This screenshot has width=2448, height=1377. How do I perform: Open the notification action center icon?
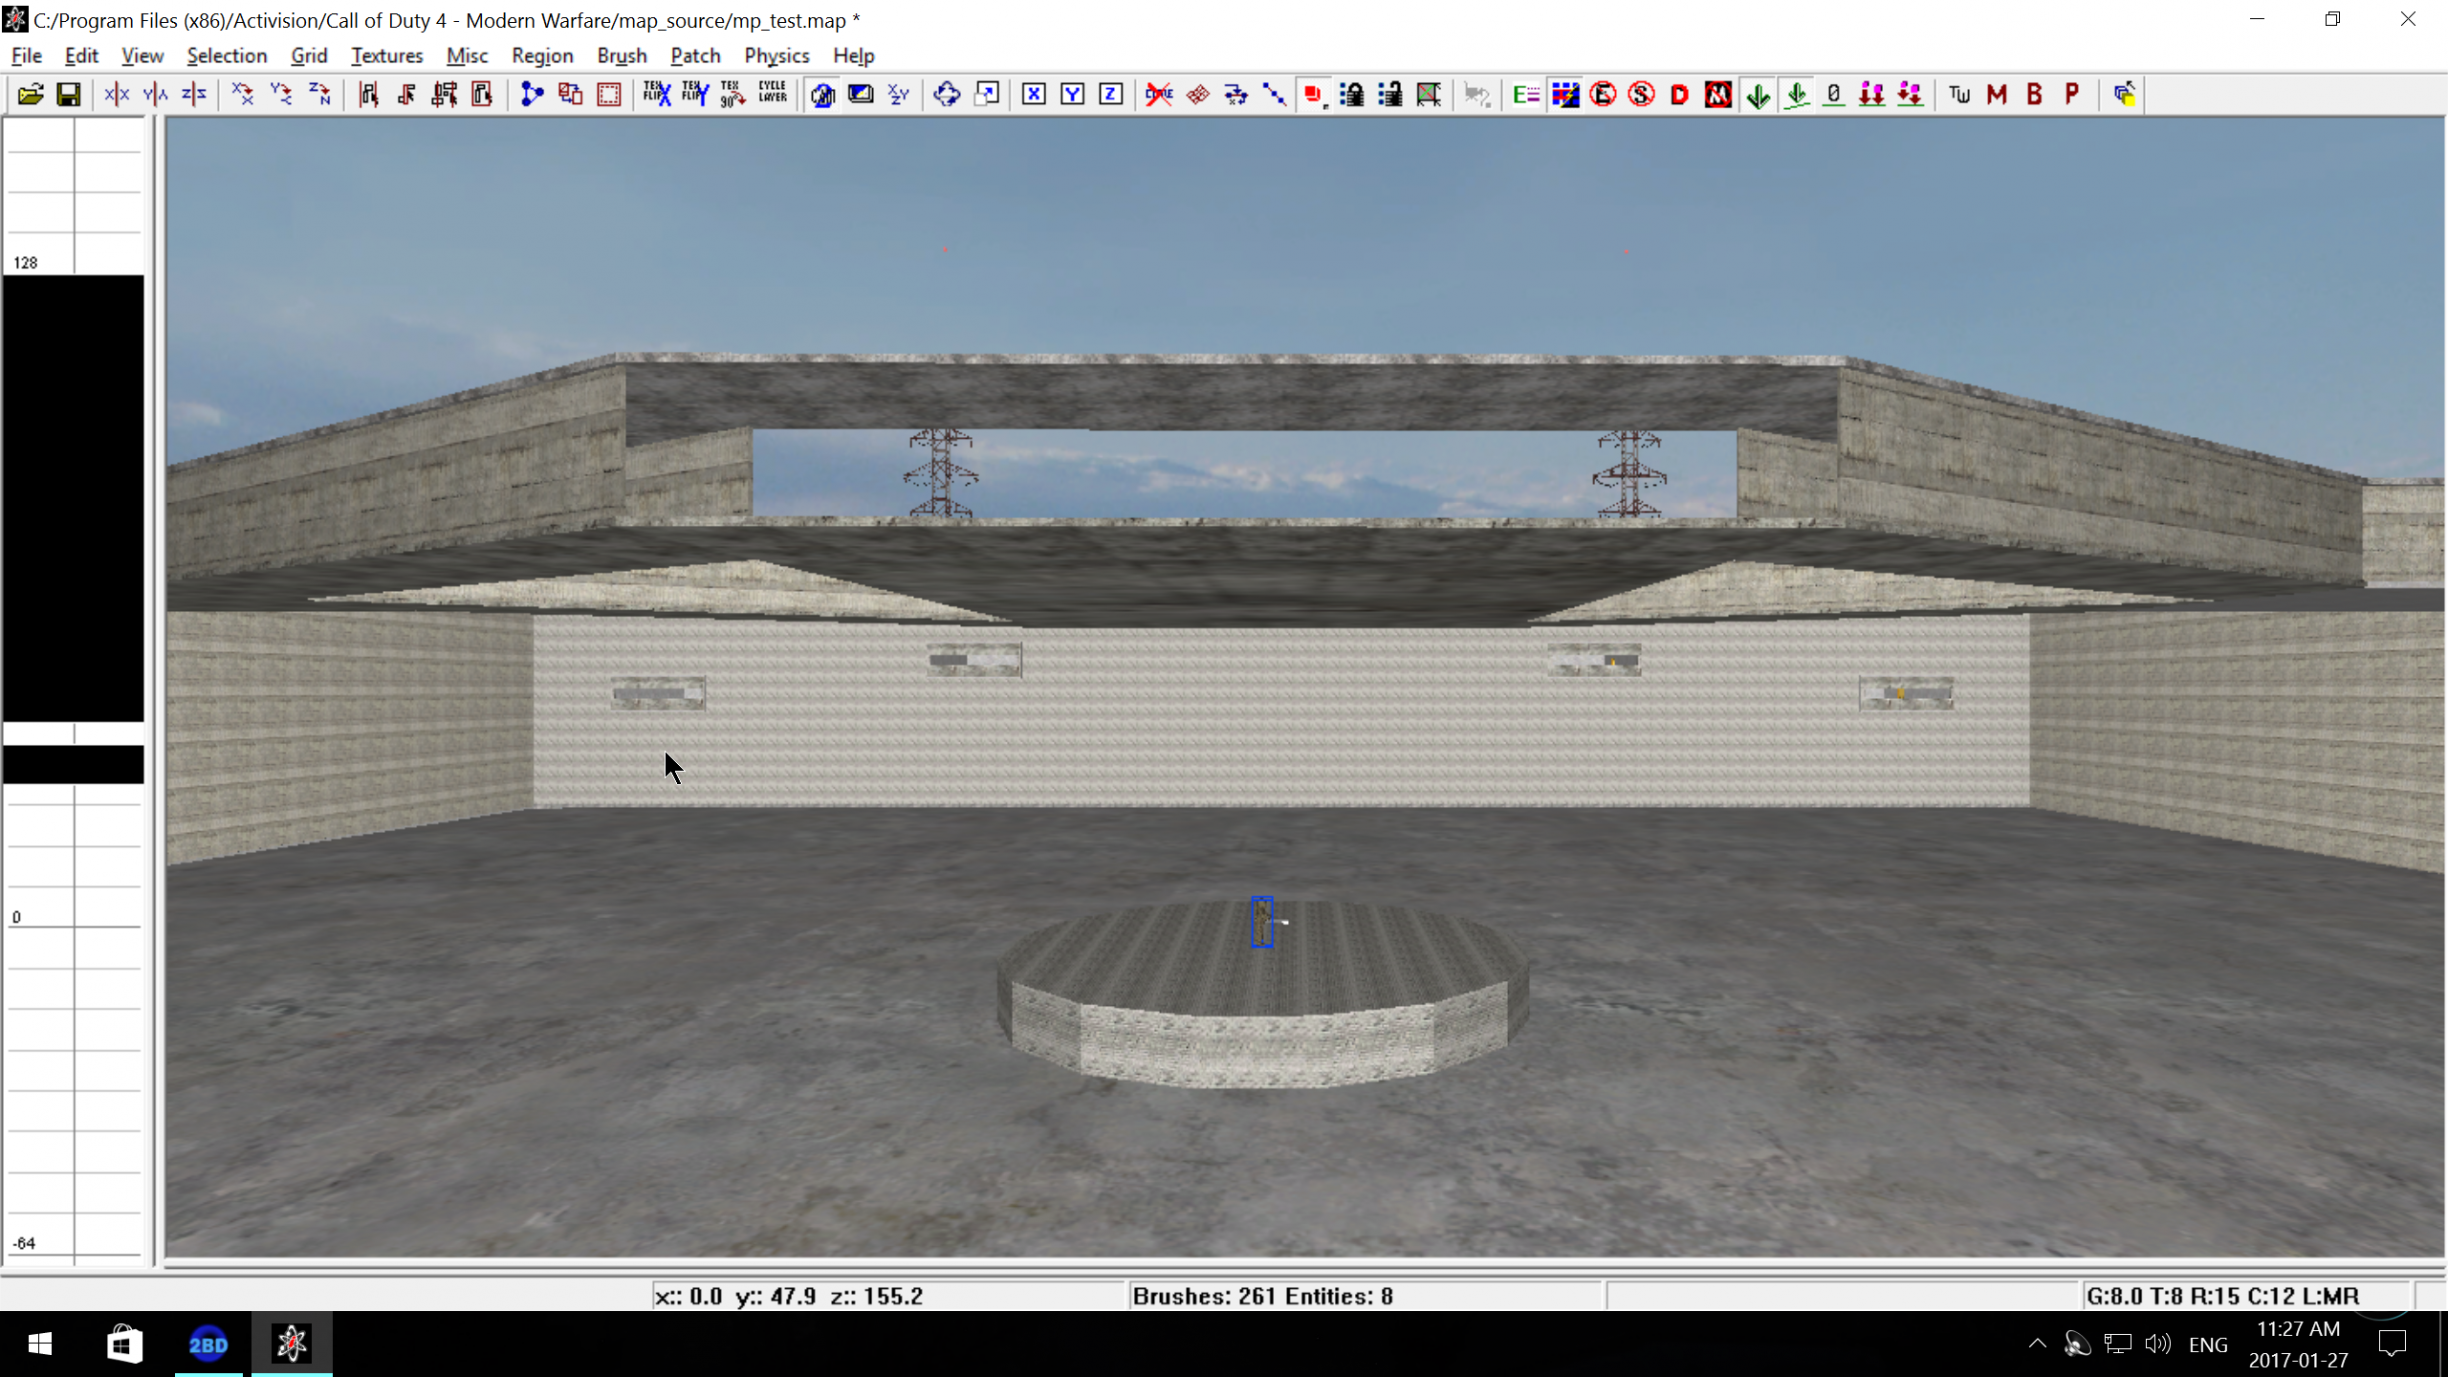[2393, 1344]
